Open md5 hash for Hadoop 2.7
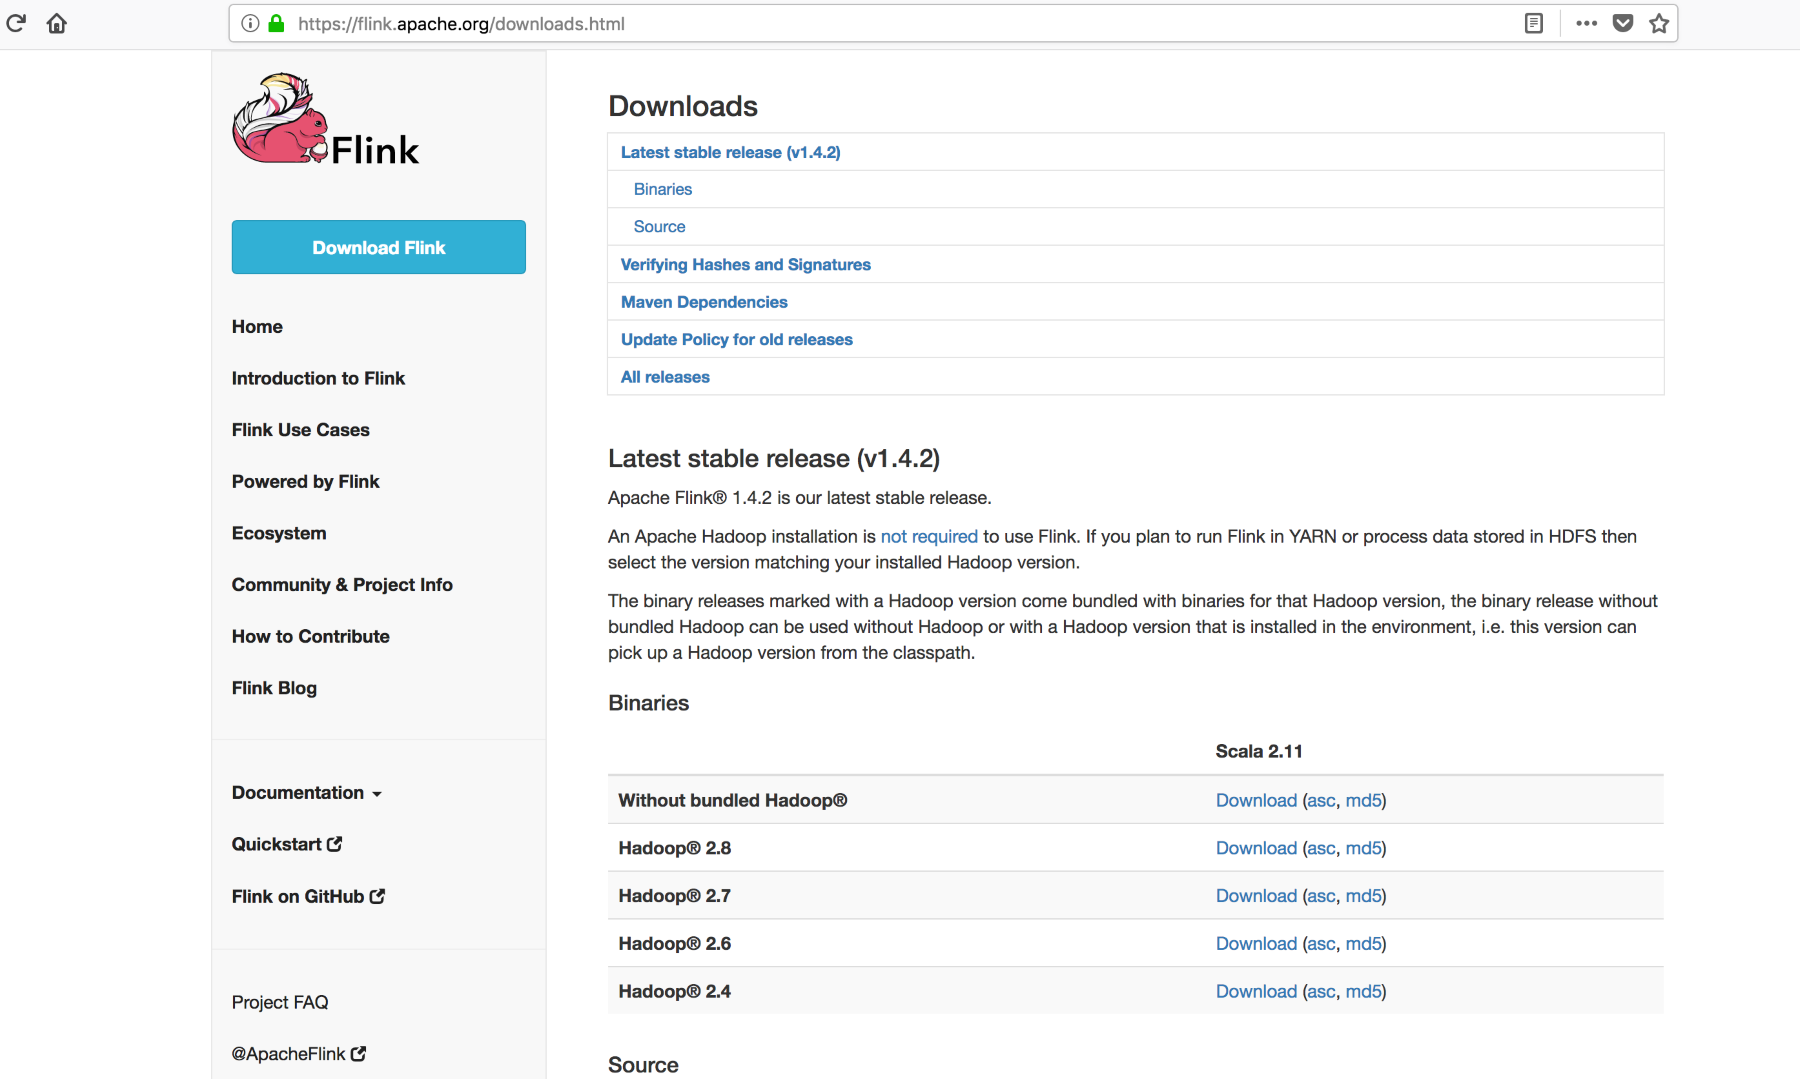The width and height of the screenshot is (1800, 1079). click(1363, 896)
